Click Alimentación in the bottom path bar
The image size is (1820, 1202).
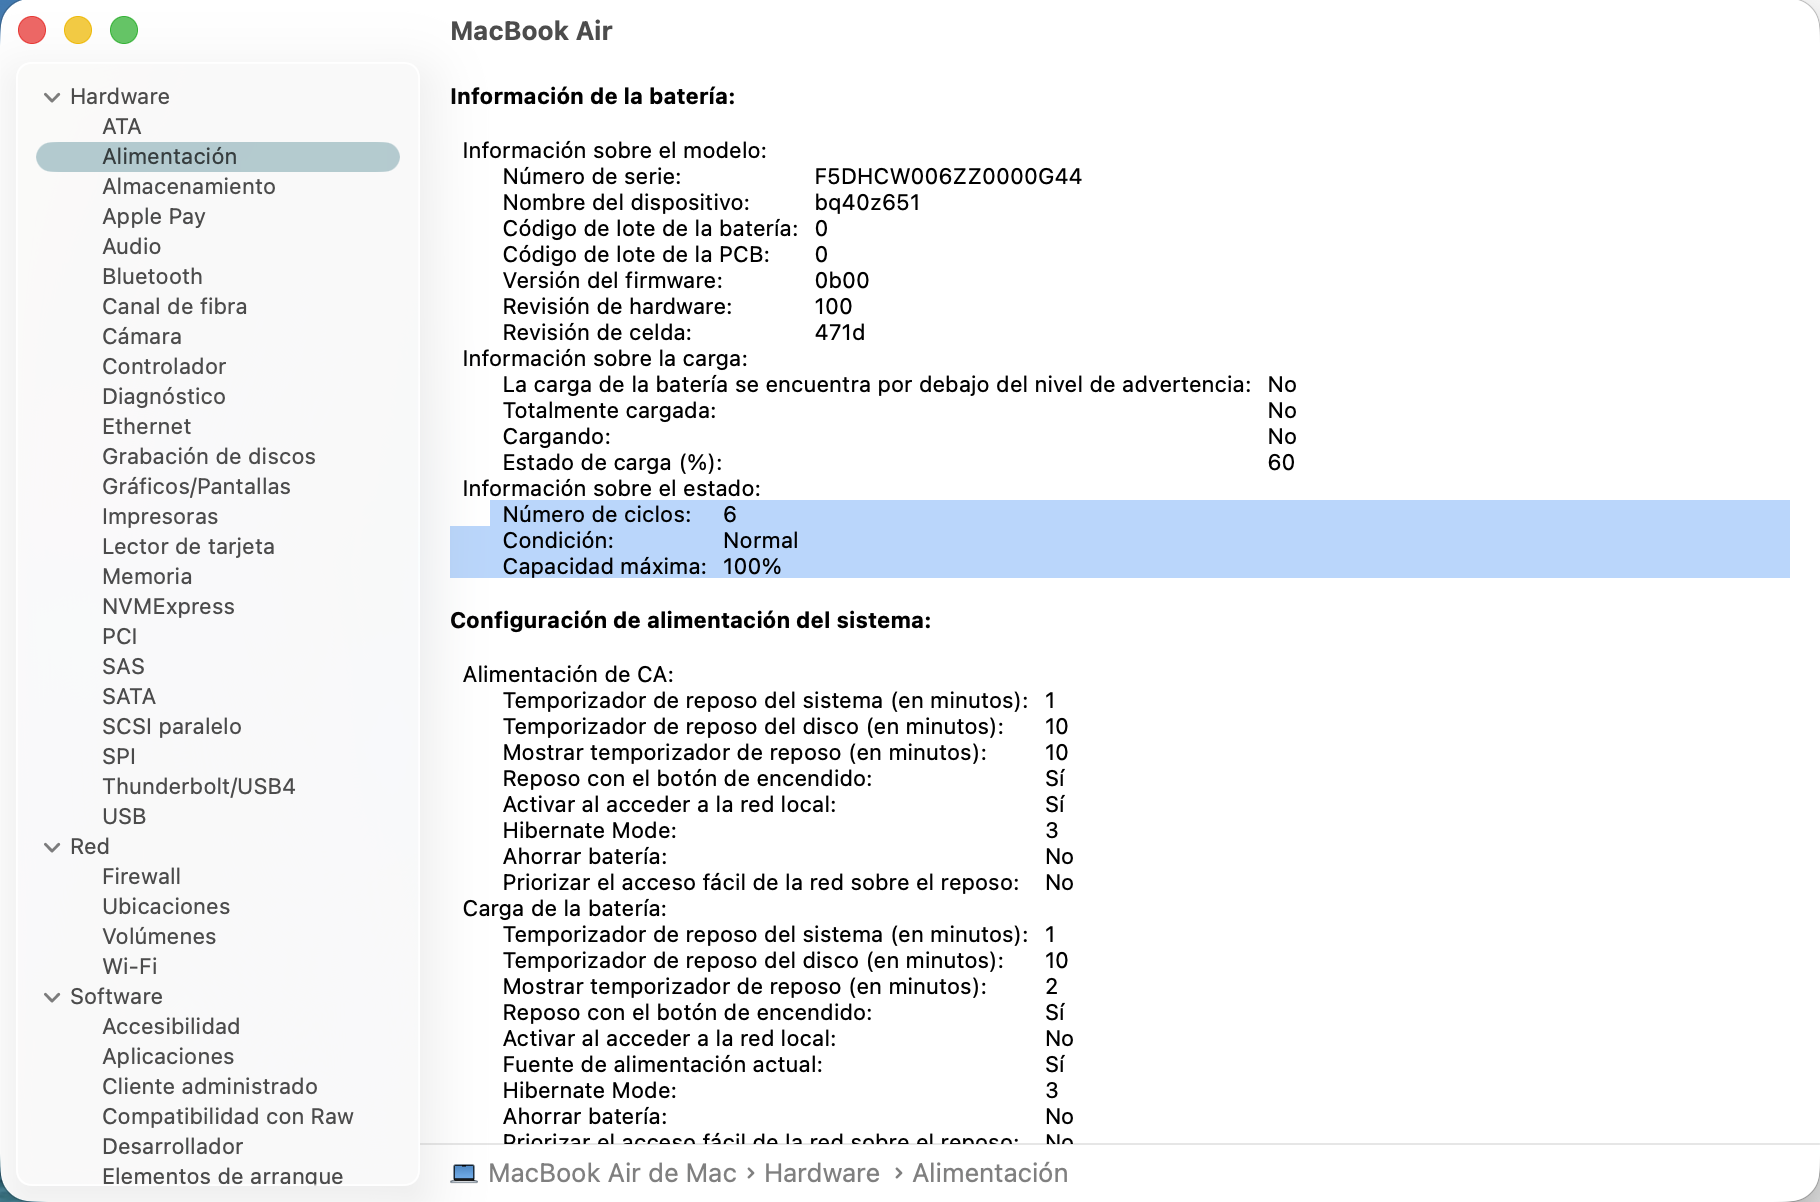pyautogui.click(x=989, y=1173)
